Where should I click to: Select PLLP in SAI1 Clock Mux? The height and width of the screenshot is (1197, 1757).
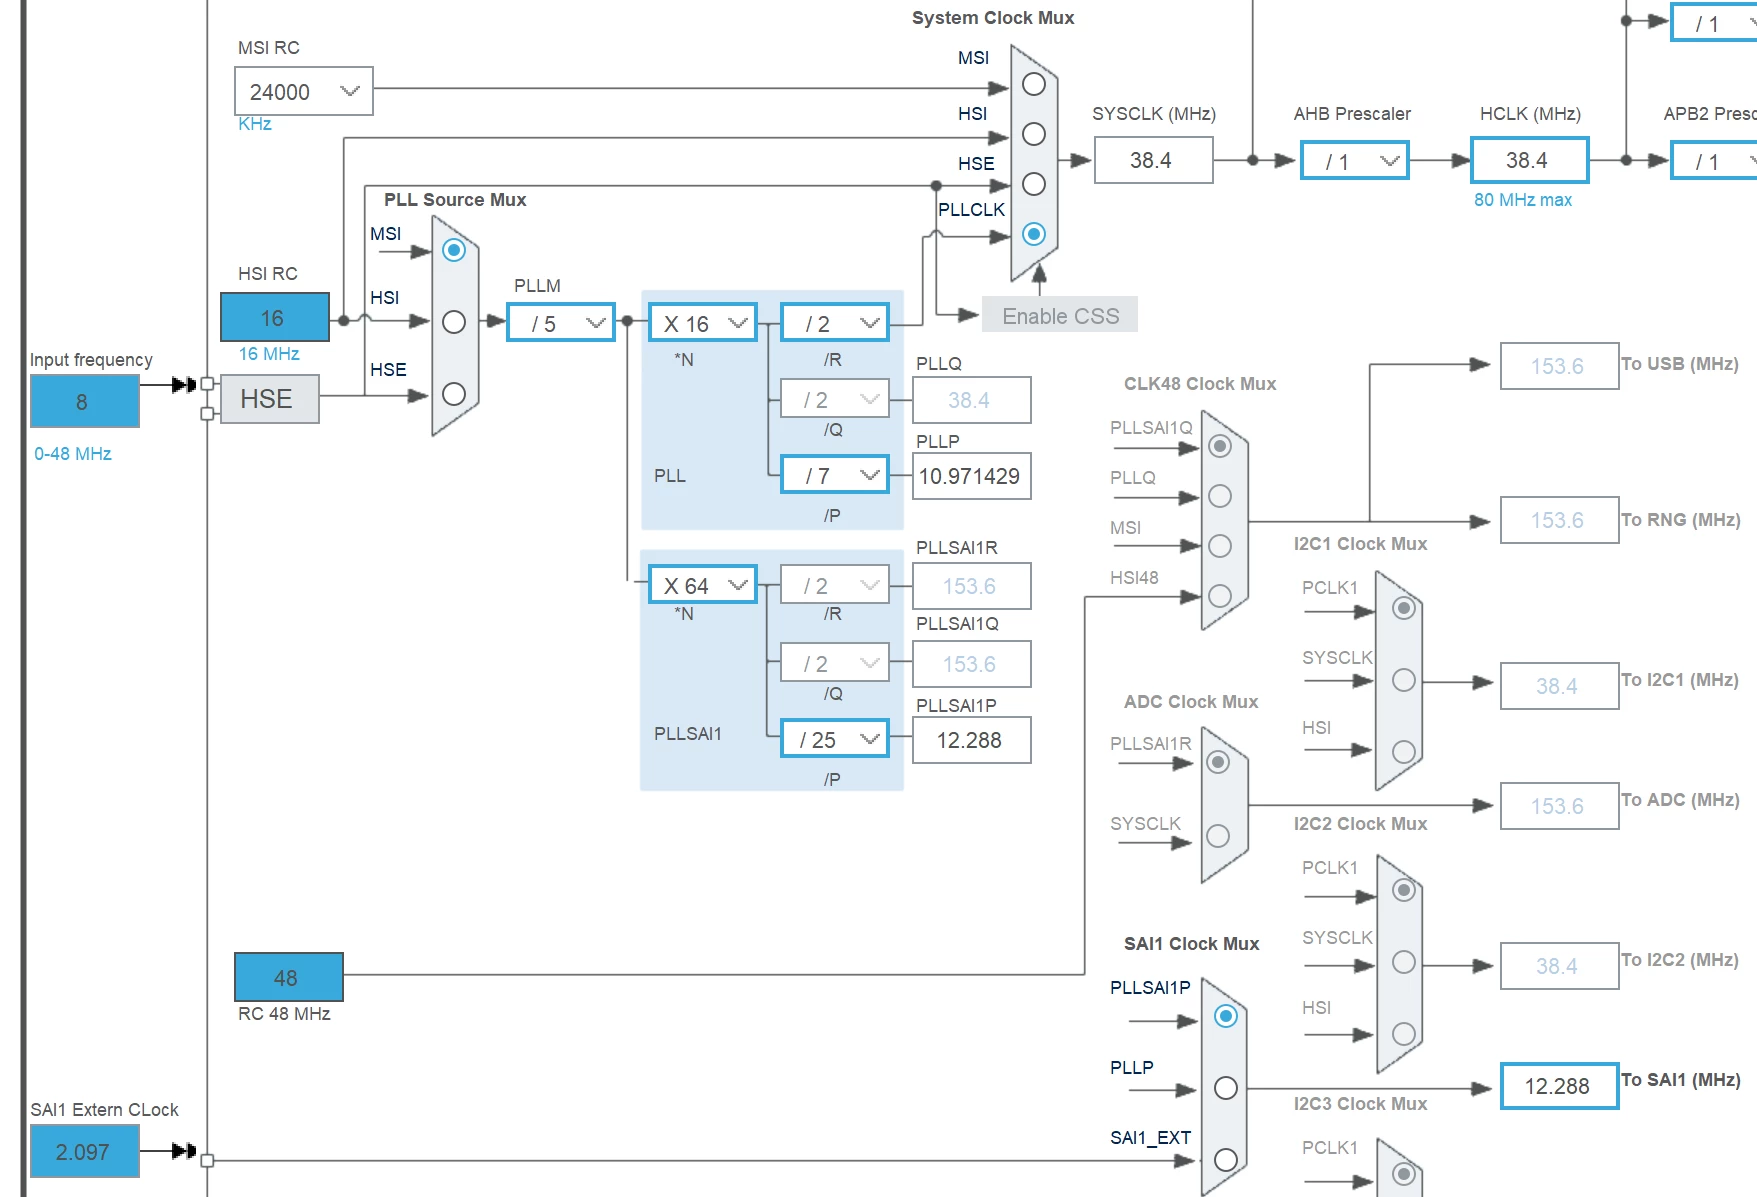(x=1226, y=1088)
